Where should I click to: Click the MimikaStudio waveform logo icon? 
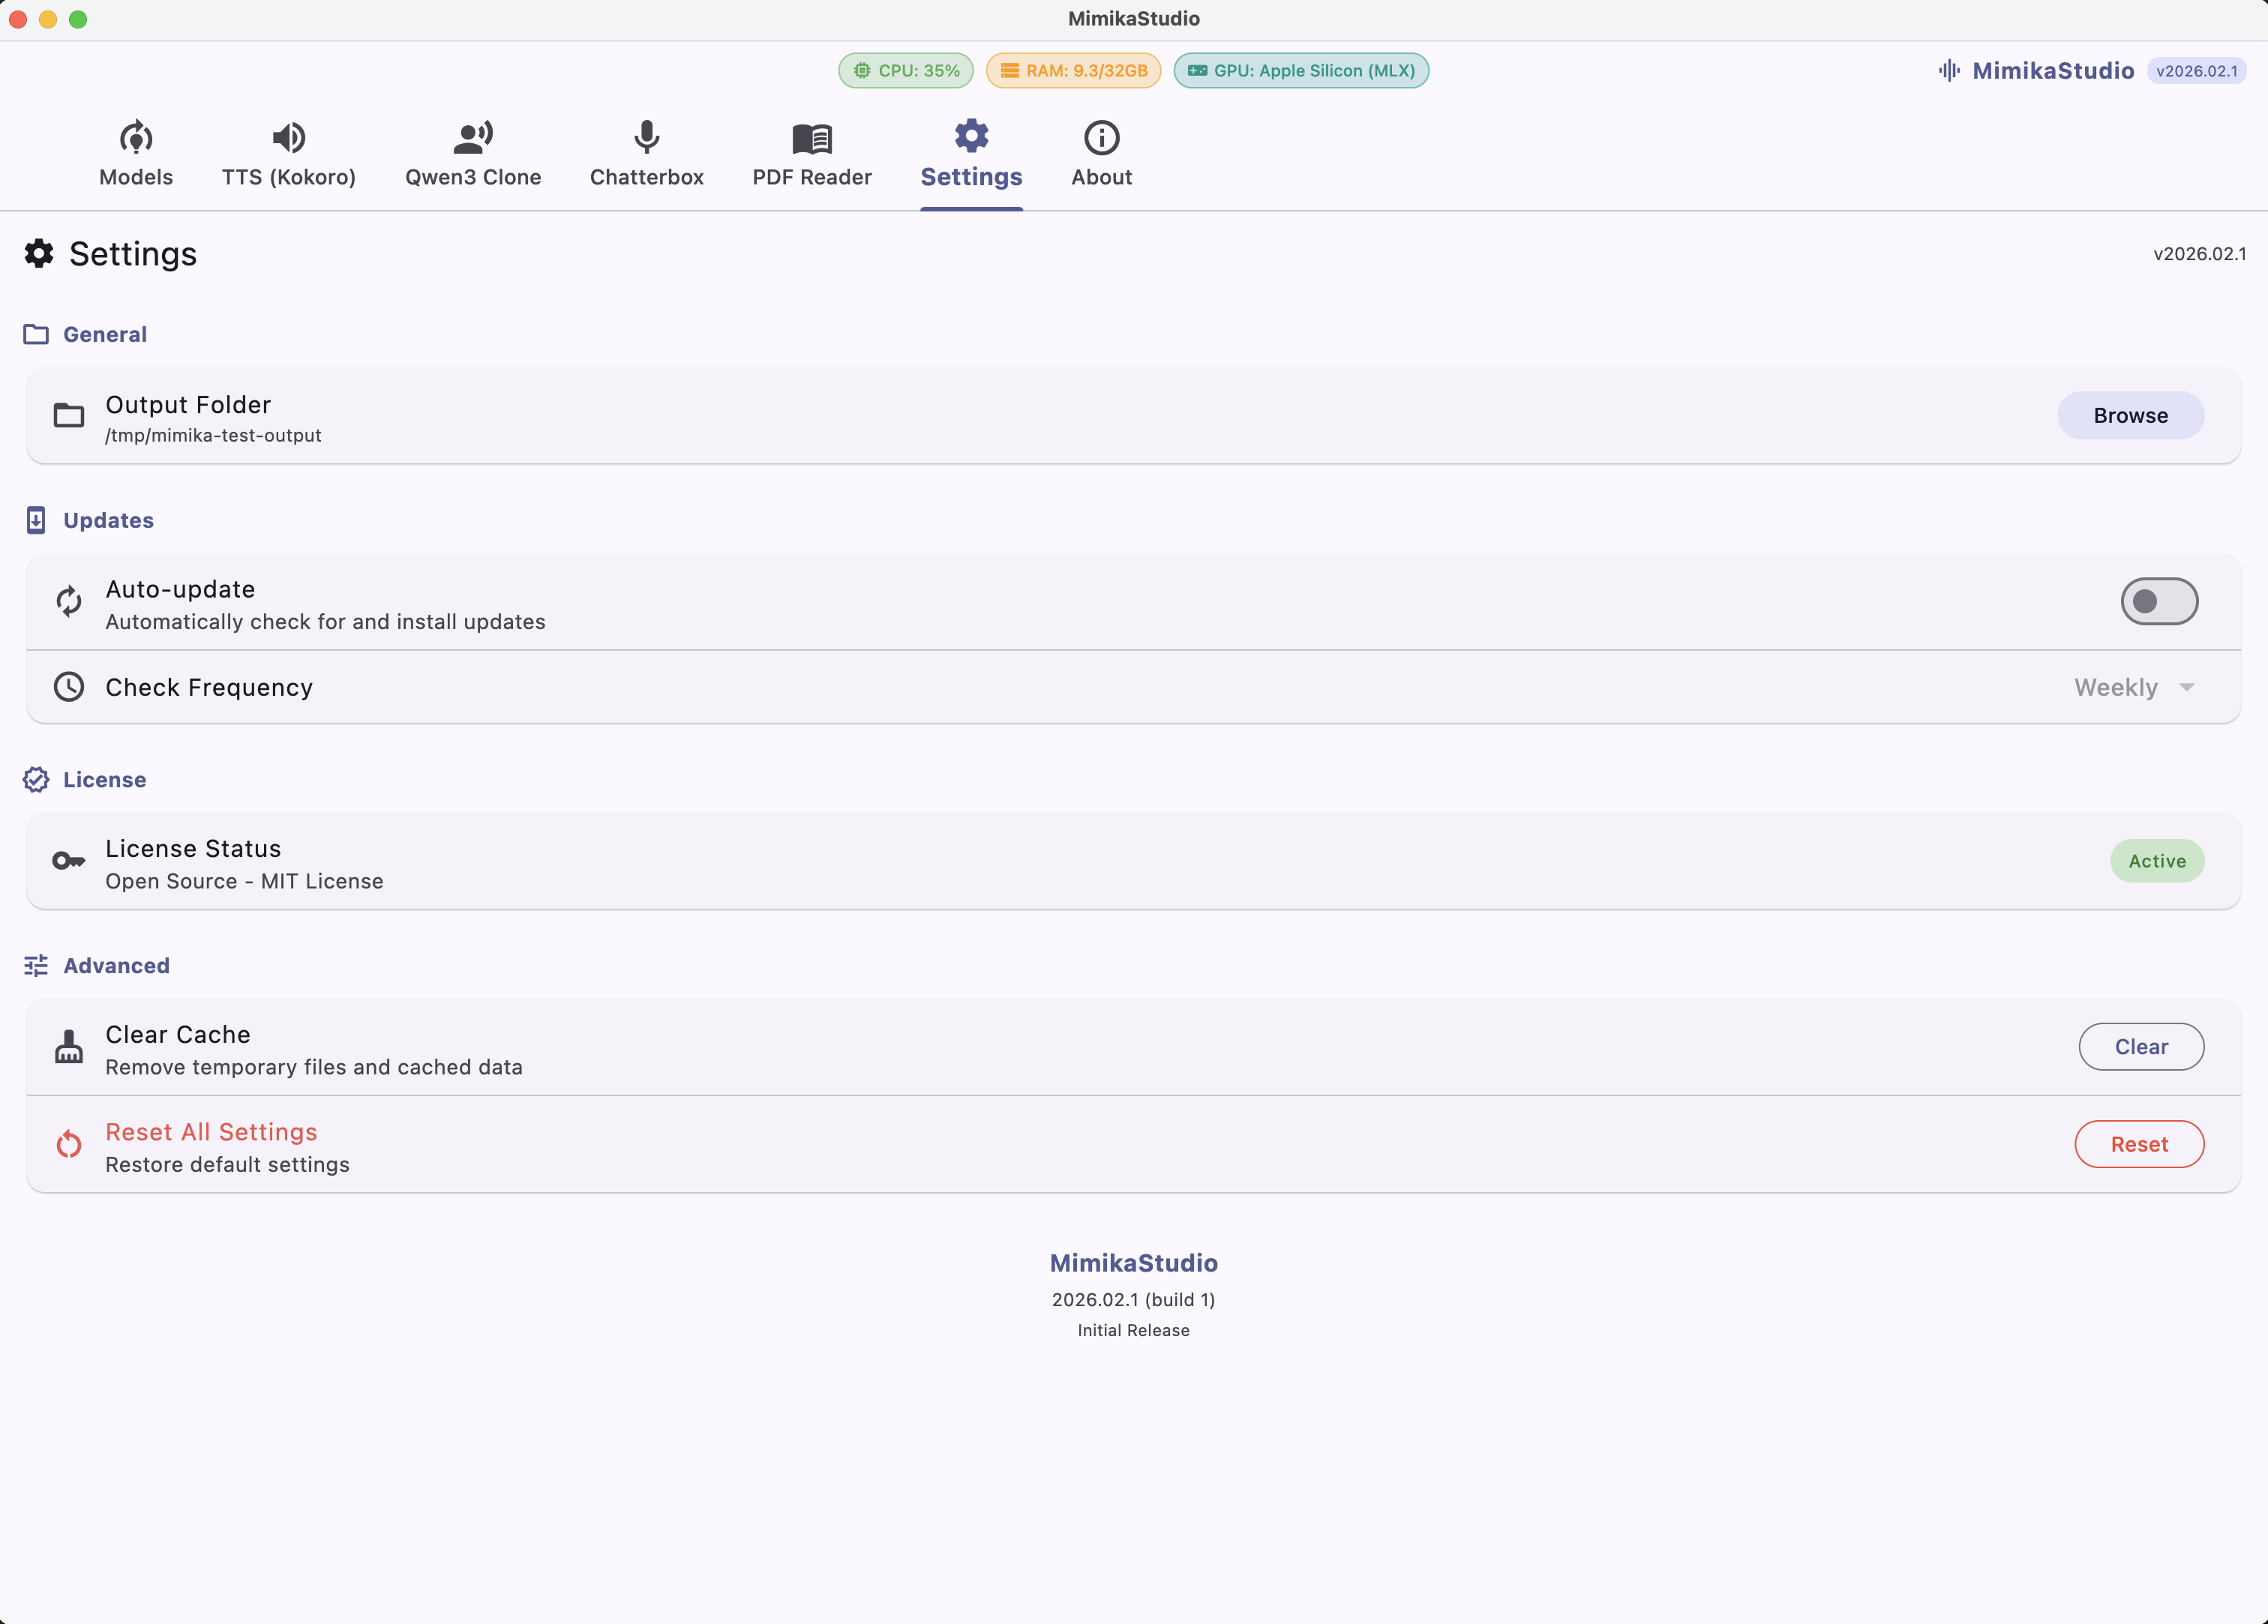[x=1949, y=70]
